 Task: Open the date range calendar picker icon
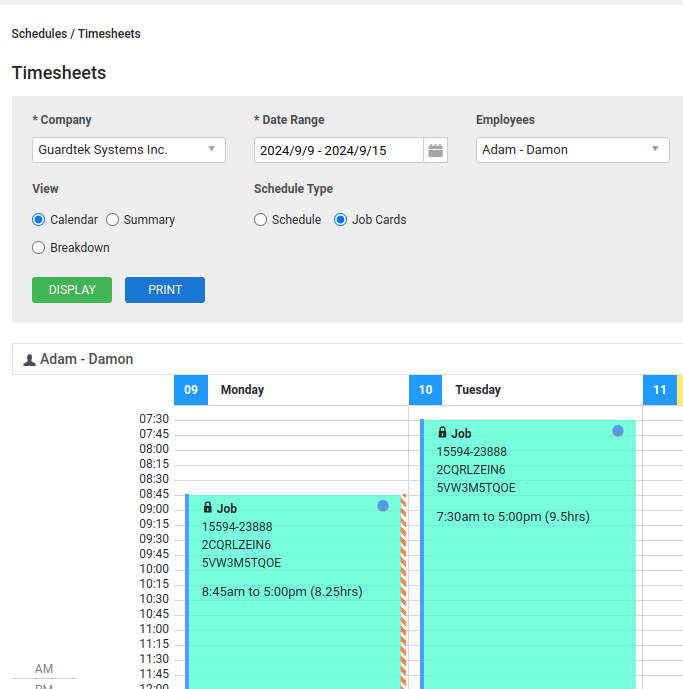pos(435,150)
